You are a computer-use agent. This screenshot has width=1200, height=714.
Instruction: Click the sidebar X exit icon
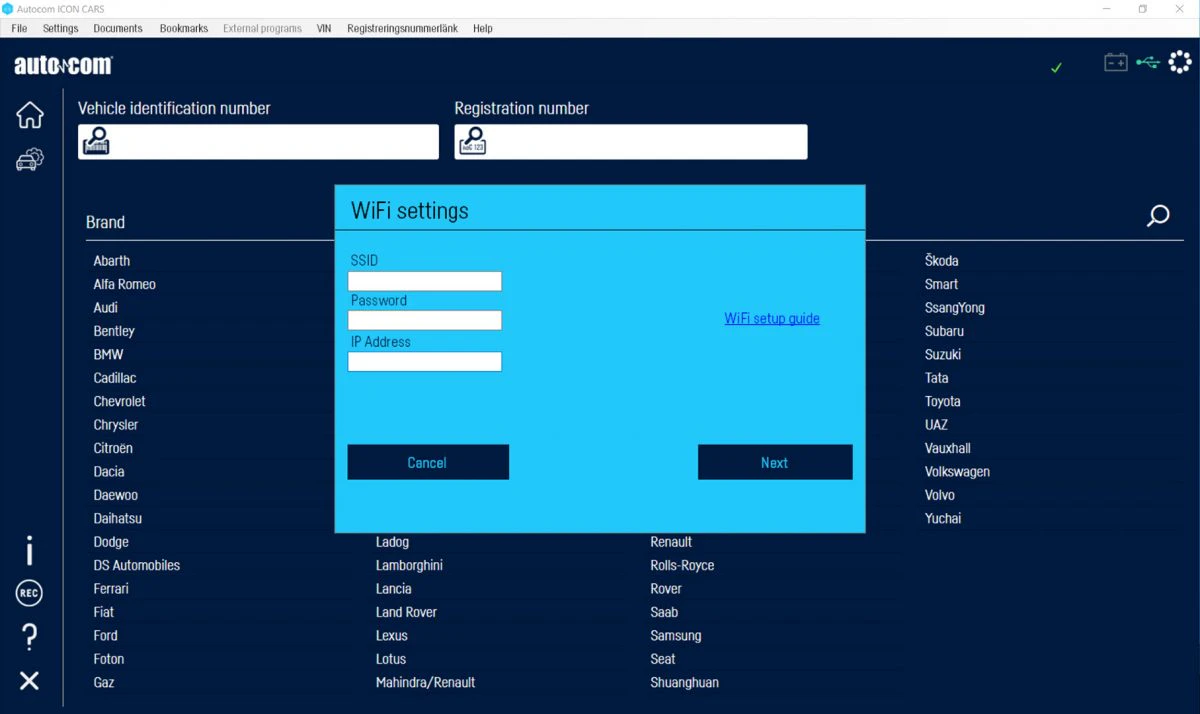click(x=30, y=681)
